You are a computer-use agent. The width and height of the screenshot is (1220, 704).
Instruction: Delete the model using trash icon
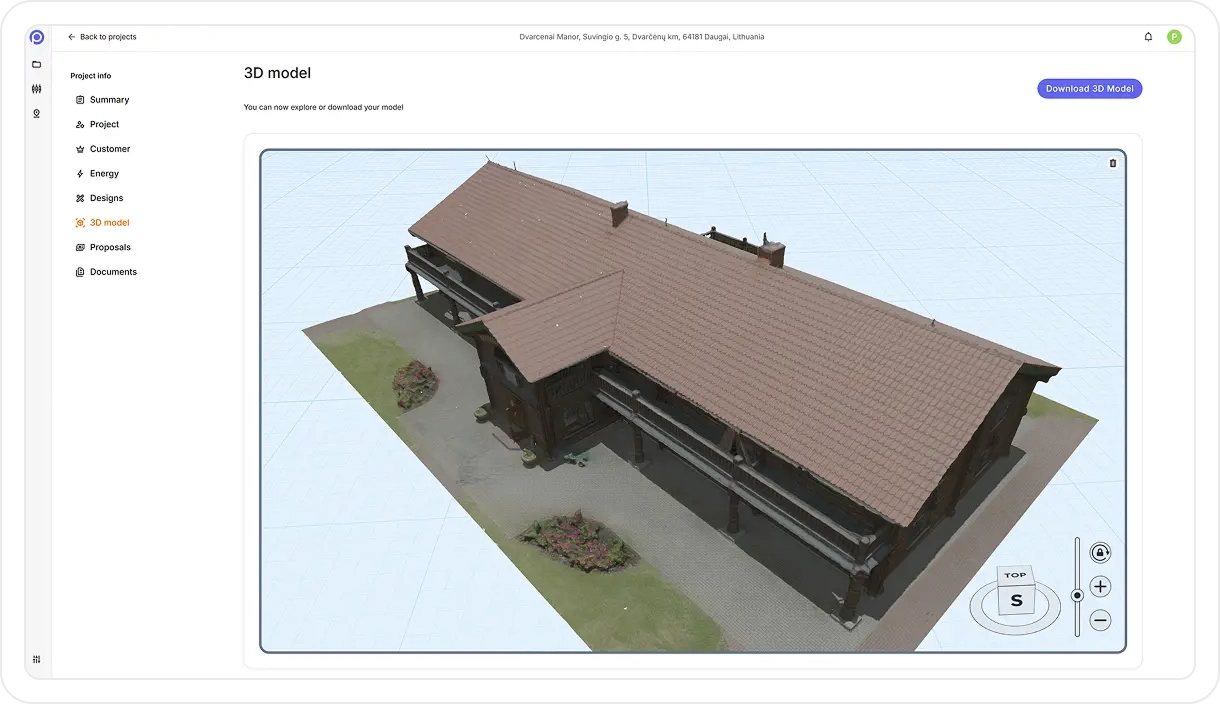(1113, 163)
